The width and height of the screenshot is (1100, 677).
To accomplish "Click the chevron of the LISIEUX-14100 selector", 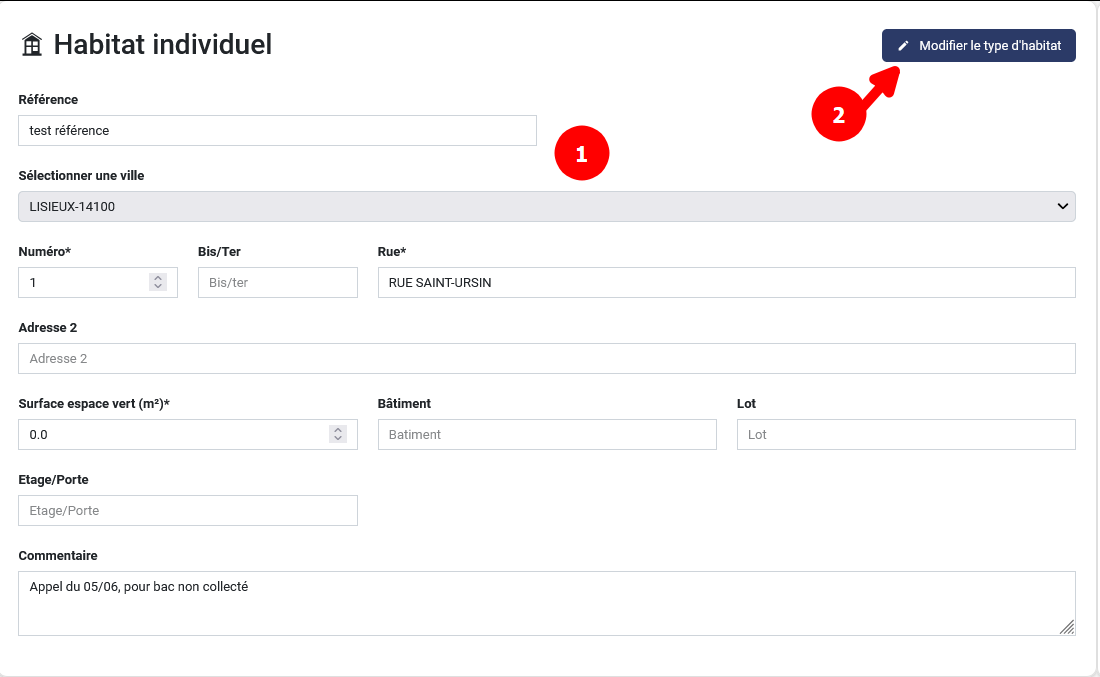I will point(1062,206).
